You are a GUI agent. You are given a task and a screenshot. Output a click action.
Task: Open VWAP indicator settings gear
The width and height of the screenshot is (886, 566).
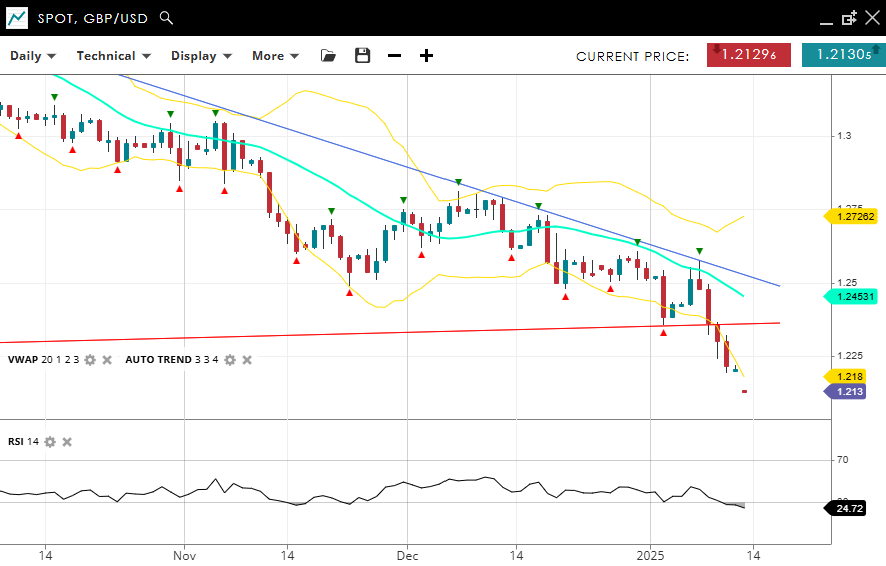(x=90, y=360)
